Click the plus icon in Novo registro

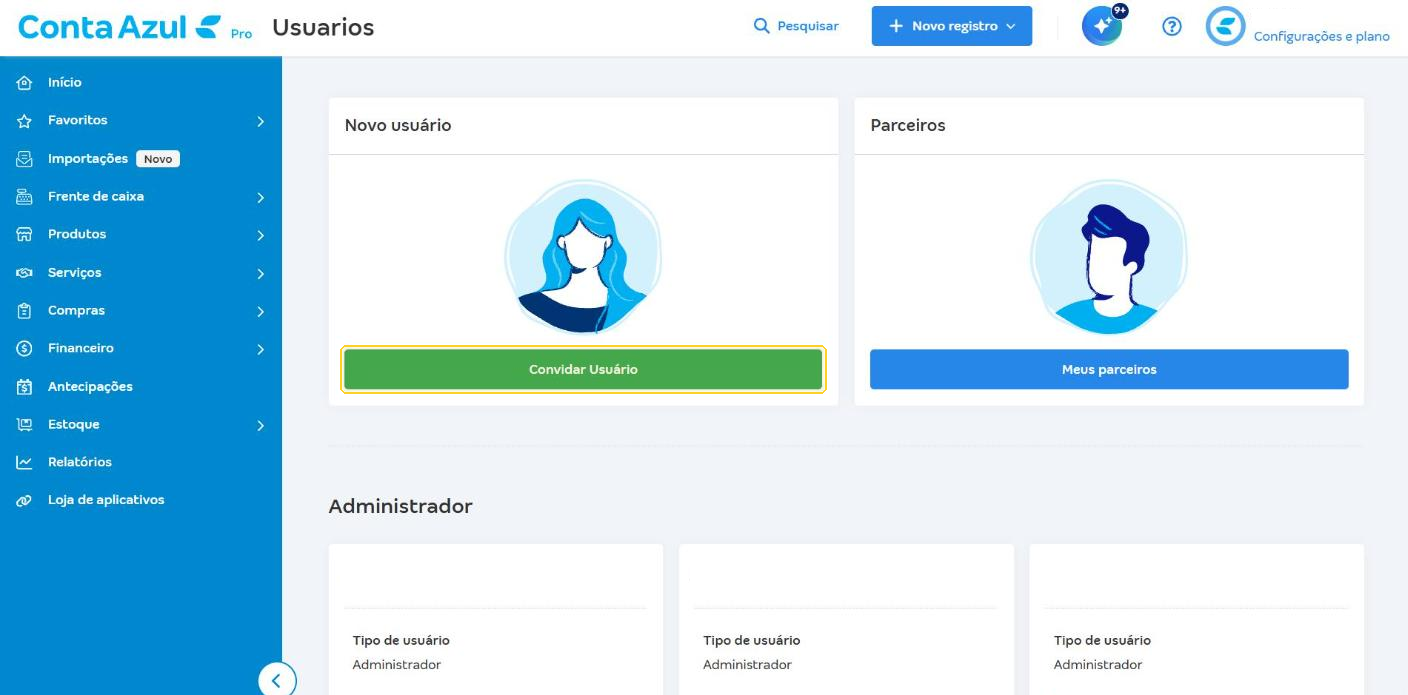896,26
